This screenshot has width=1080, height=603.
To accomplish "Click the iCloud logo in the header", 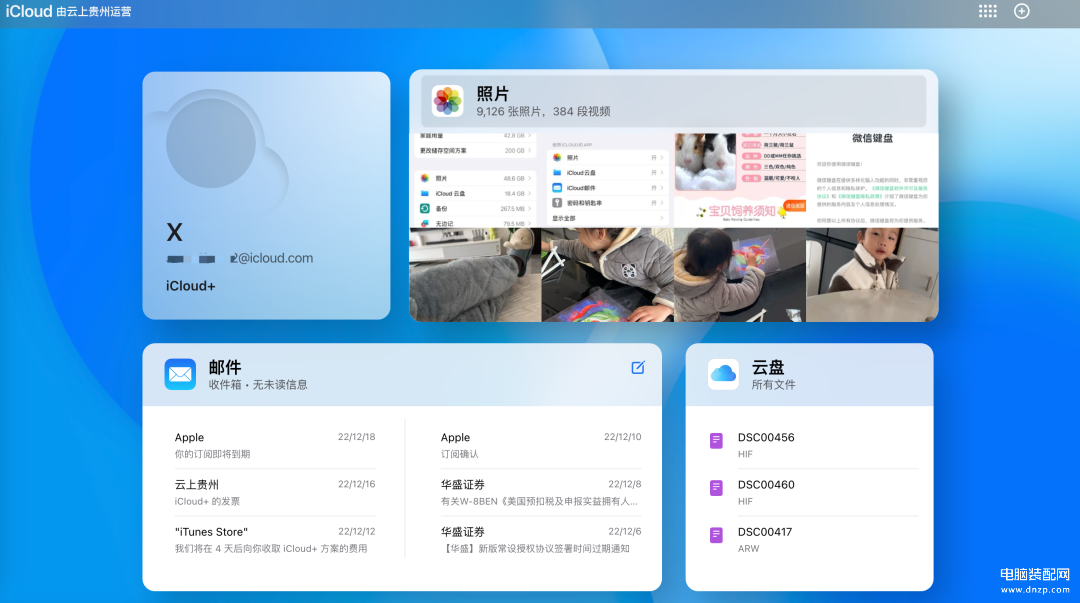I will point(29,11).
